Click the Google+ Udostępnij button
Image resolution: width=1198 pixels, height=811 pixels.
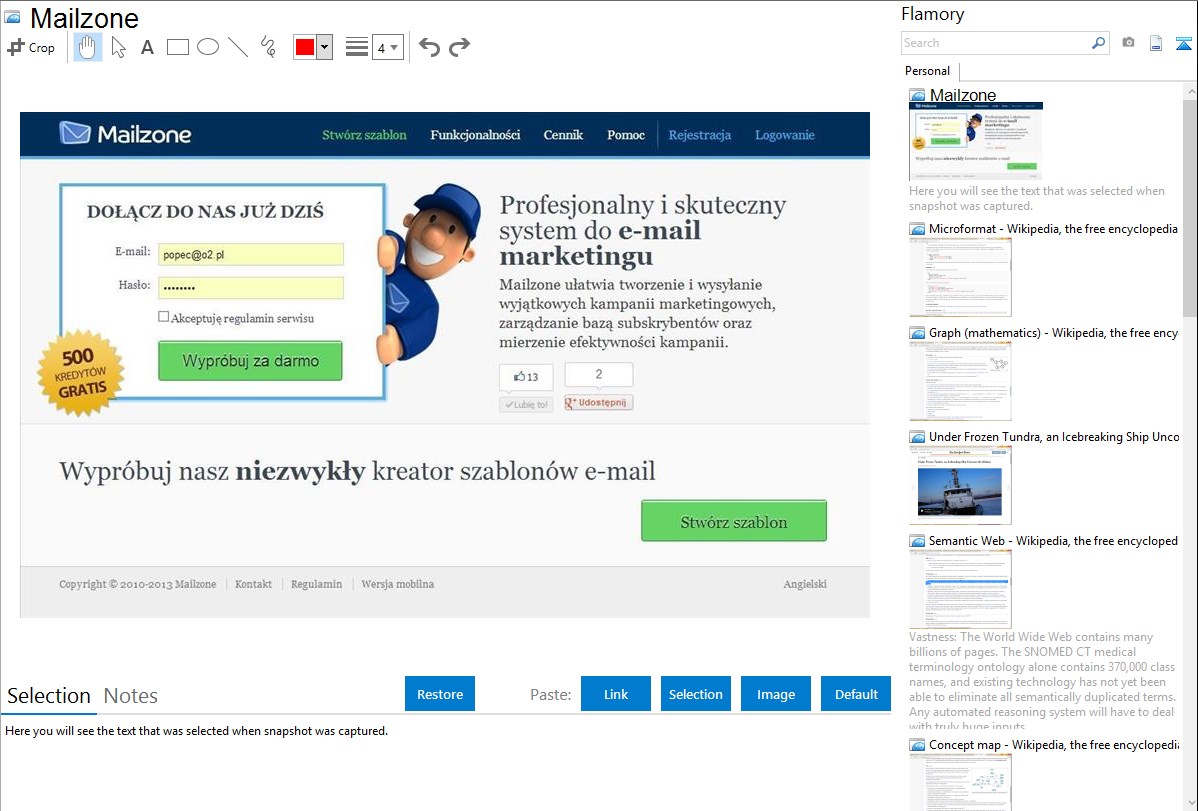[x=598, y=402]
